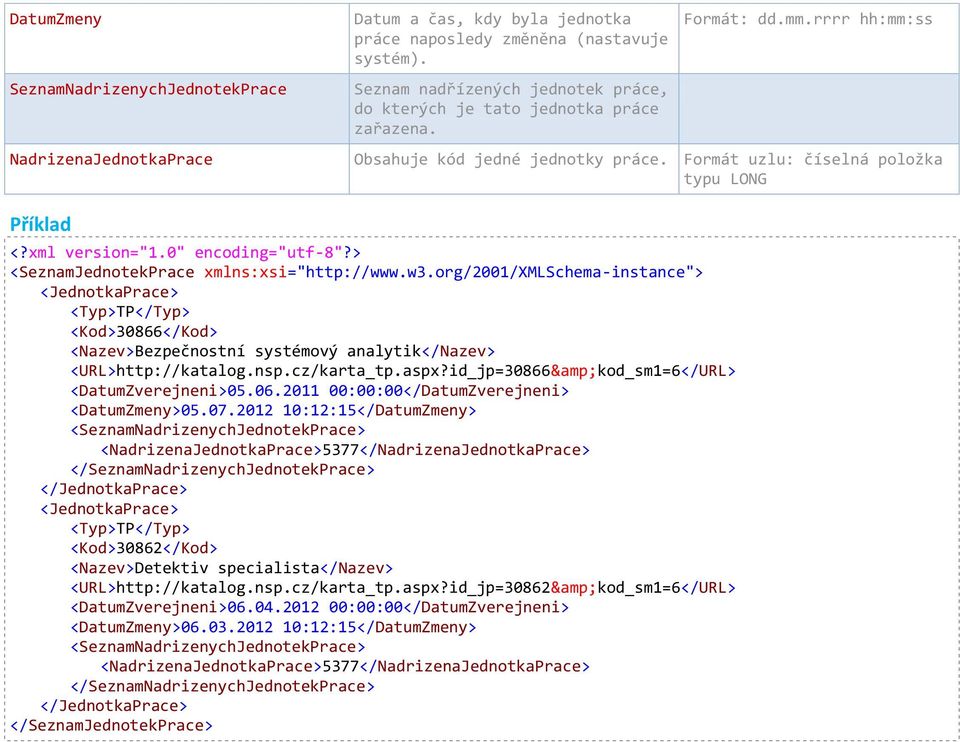The image size is (960, 742).
Task: Click the description 'Seznam nadřízených jednotek práce'
Action: (x=511, y=89)
